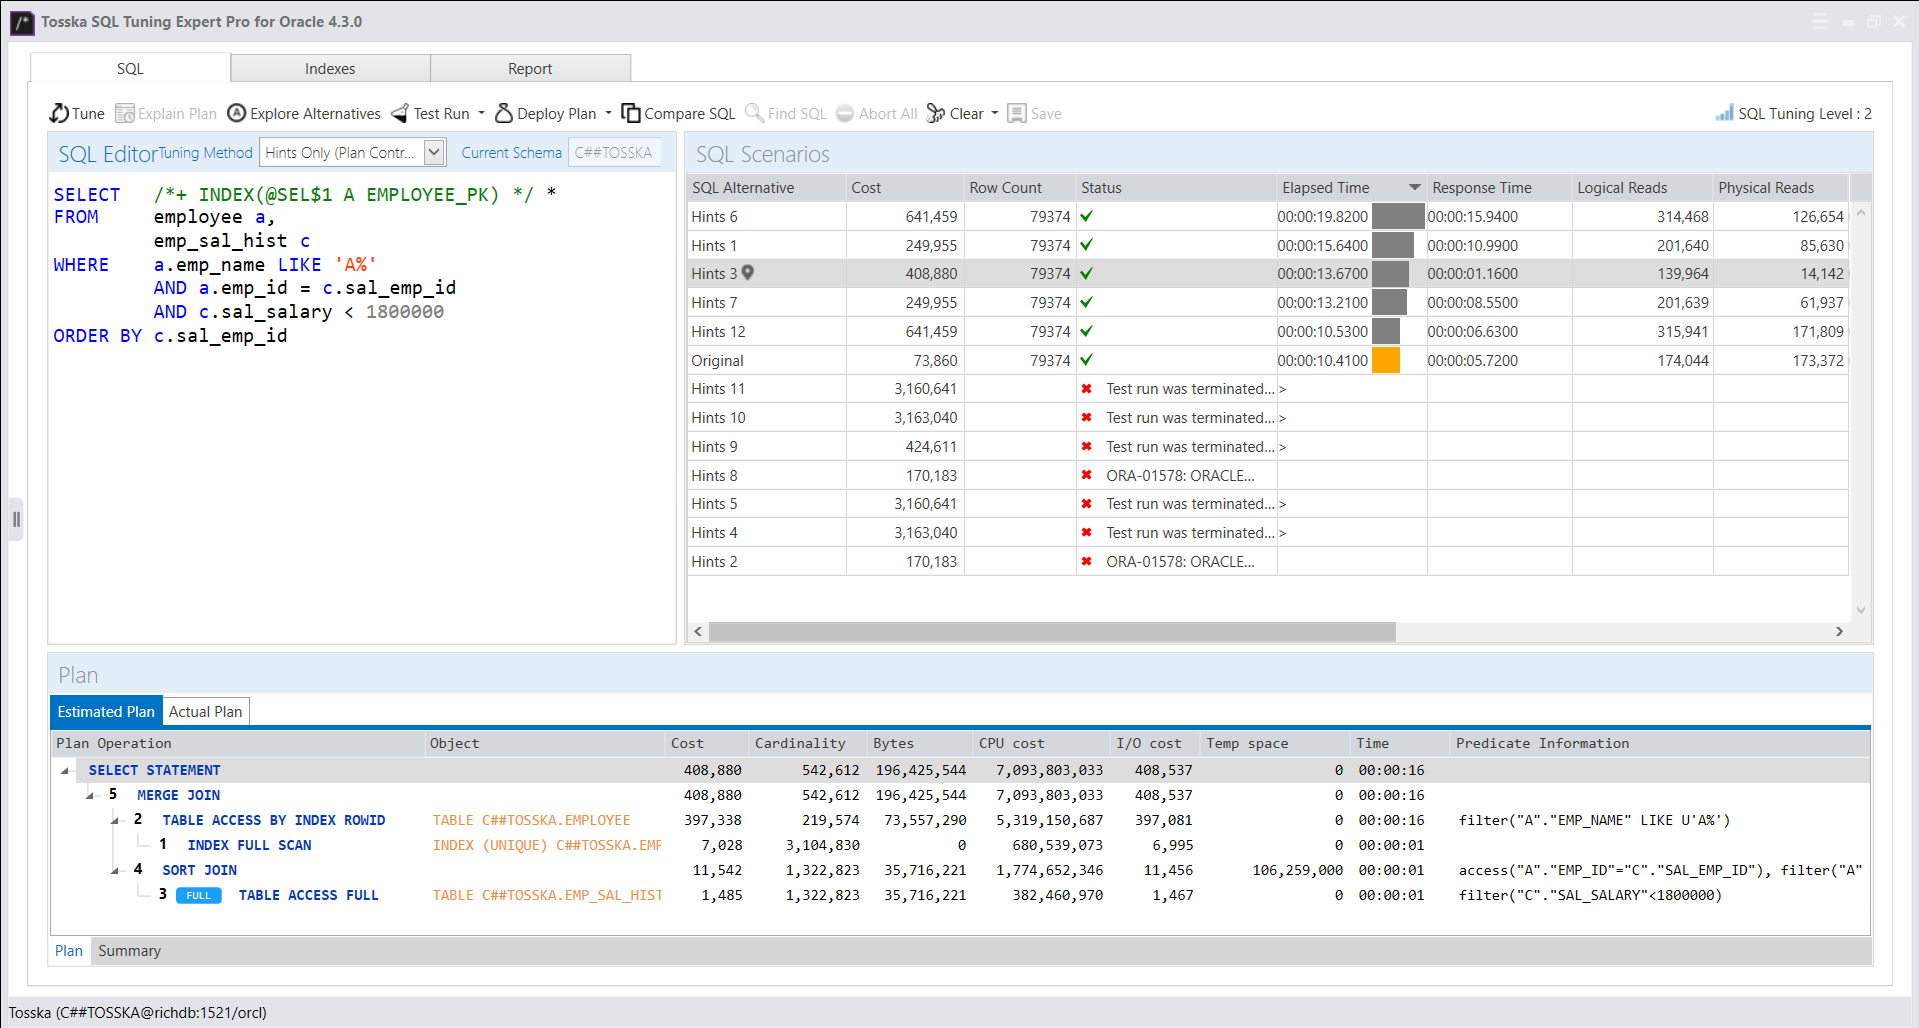Click the Tune toolbar icon

click(x=59, y=113)
